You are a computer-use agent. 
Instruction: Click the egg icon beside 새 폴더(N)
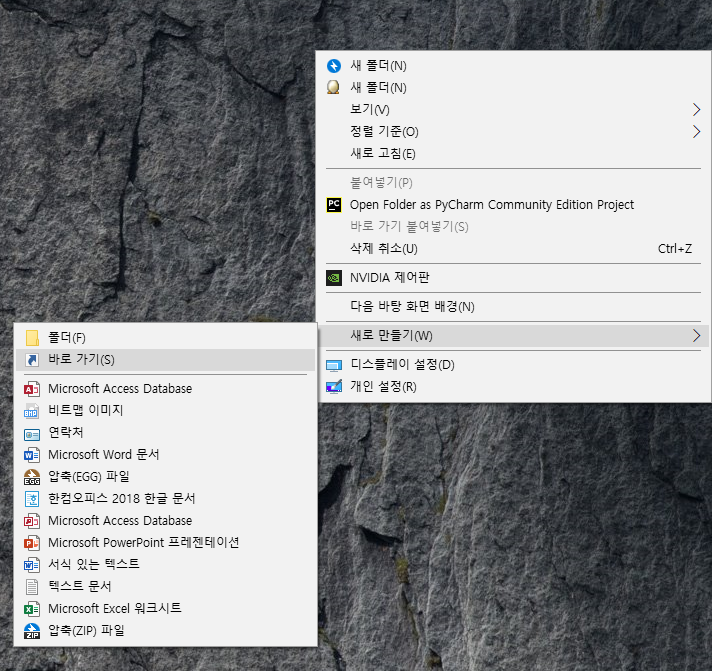click(333, 87)
